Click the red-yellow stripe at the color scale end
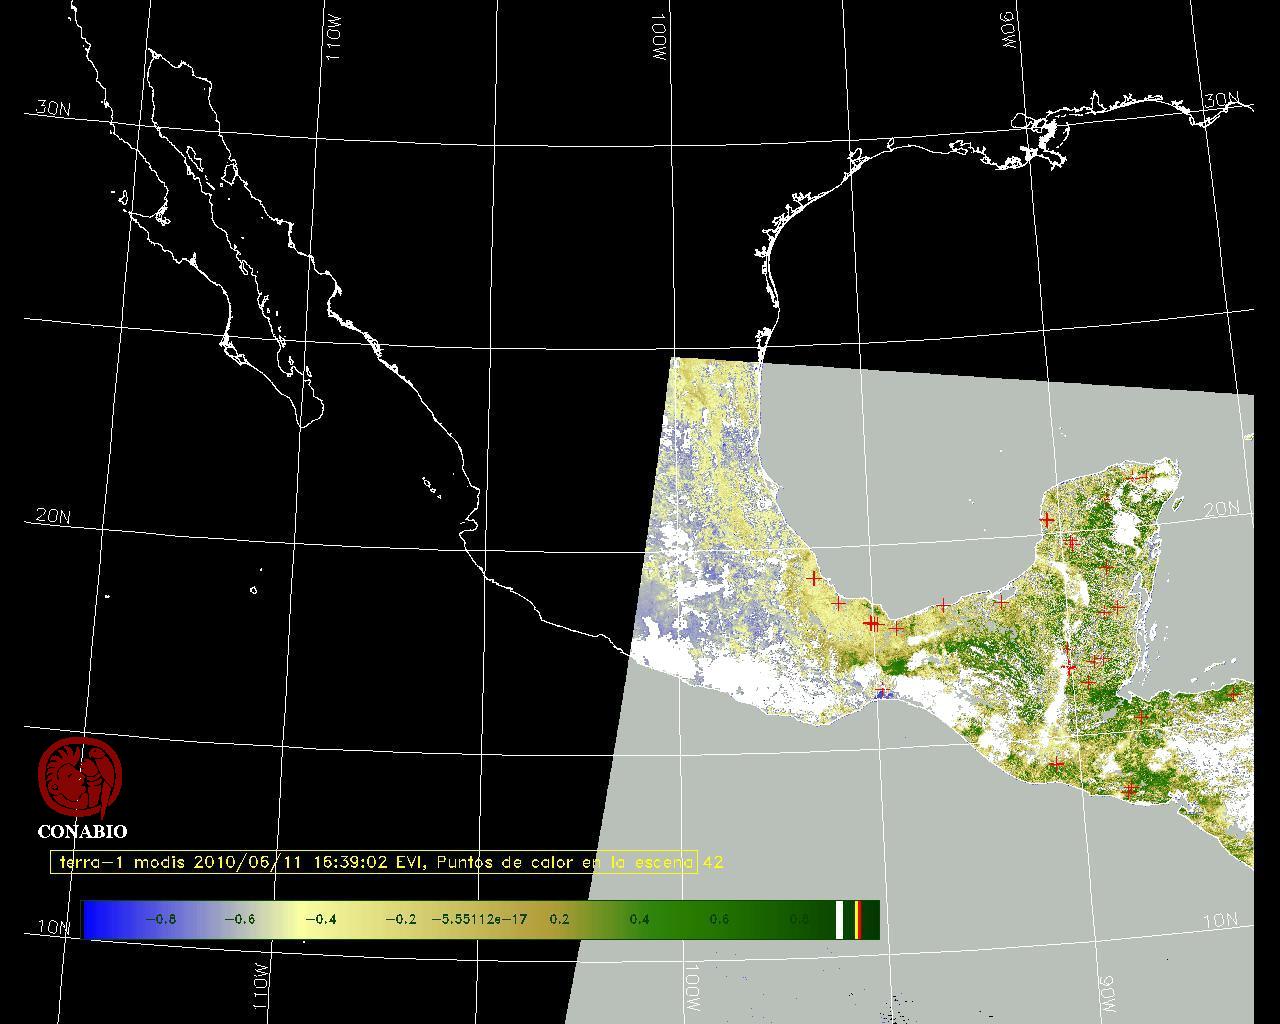 (858, 919)
